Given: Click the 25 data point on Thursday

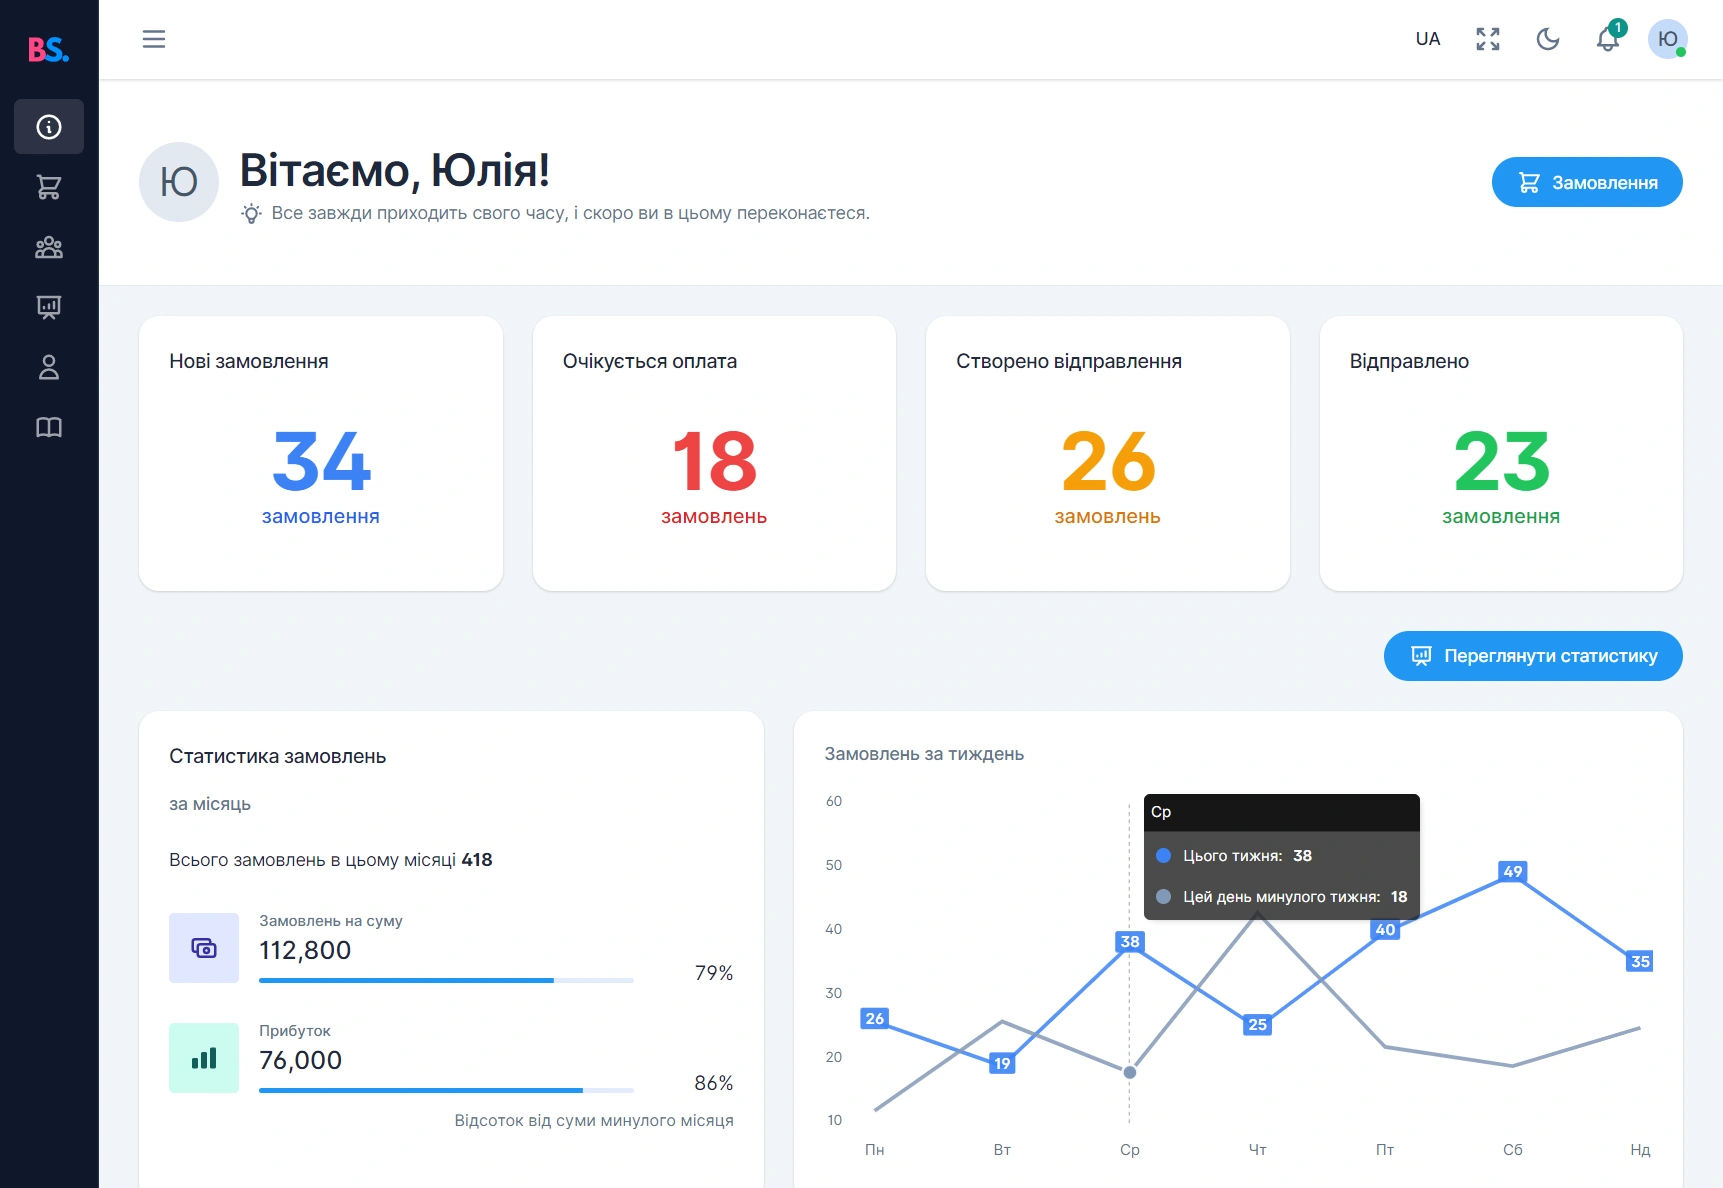Looking at the screenshot, I should click(1258, 1024).
